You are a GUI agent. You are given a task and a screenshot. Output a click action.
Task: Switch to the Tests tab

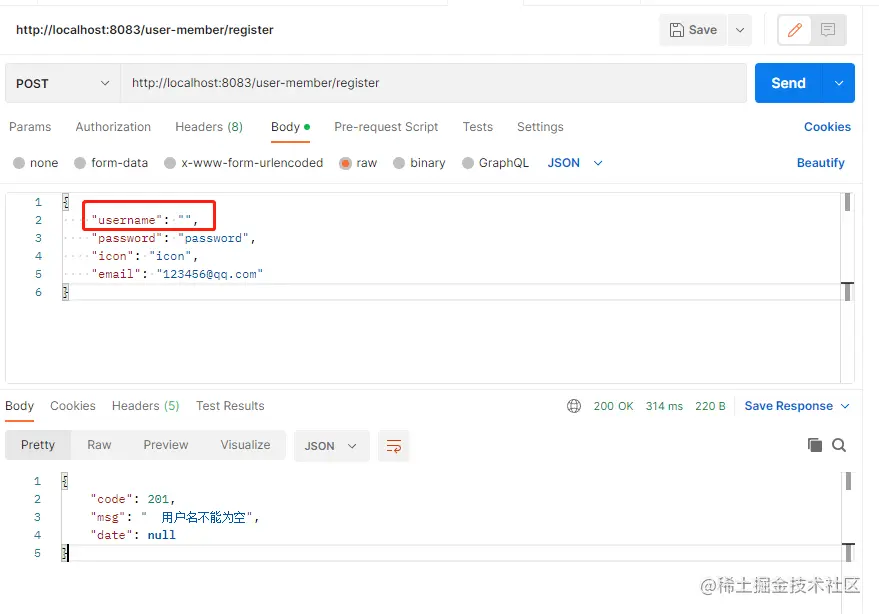coord(478,127)
